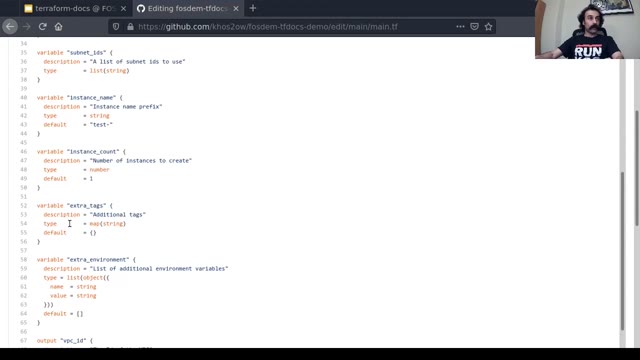The width and height of the screenshot is (640, 360).
Task: Bookmark this page with the star icon
Action: pyautogui.click(x=489, y=27)
